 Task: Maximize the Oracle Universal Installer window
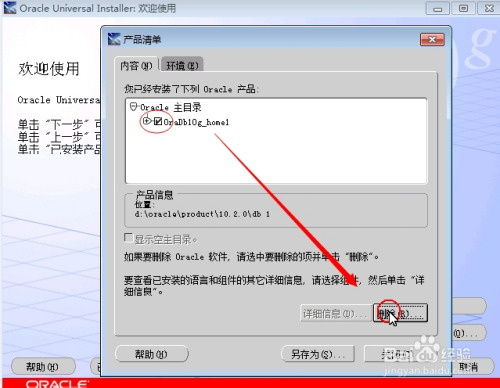click(x=463, y=8)
